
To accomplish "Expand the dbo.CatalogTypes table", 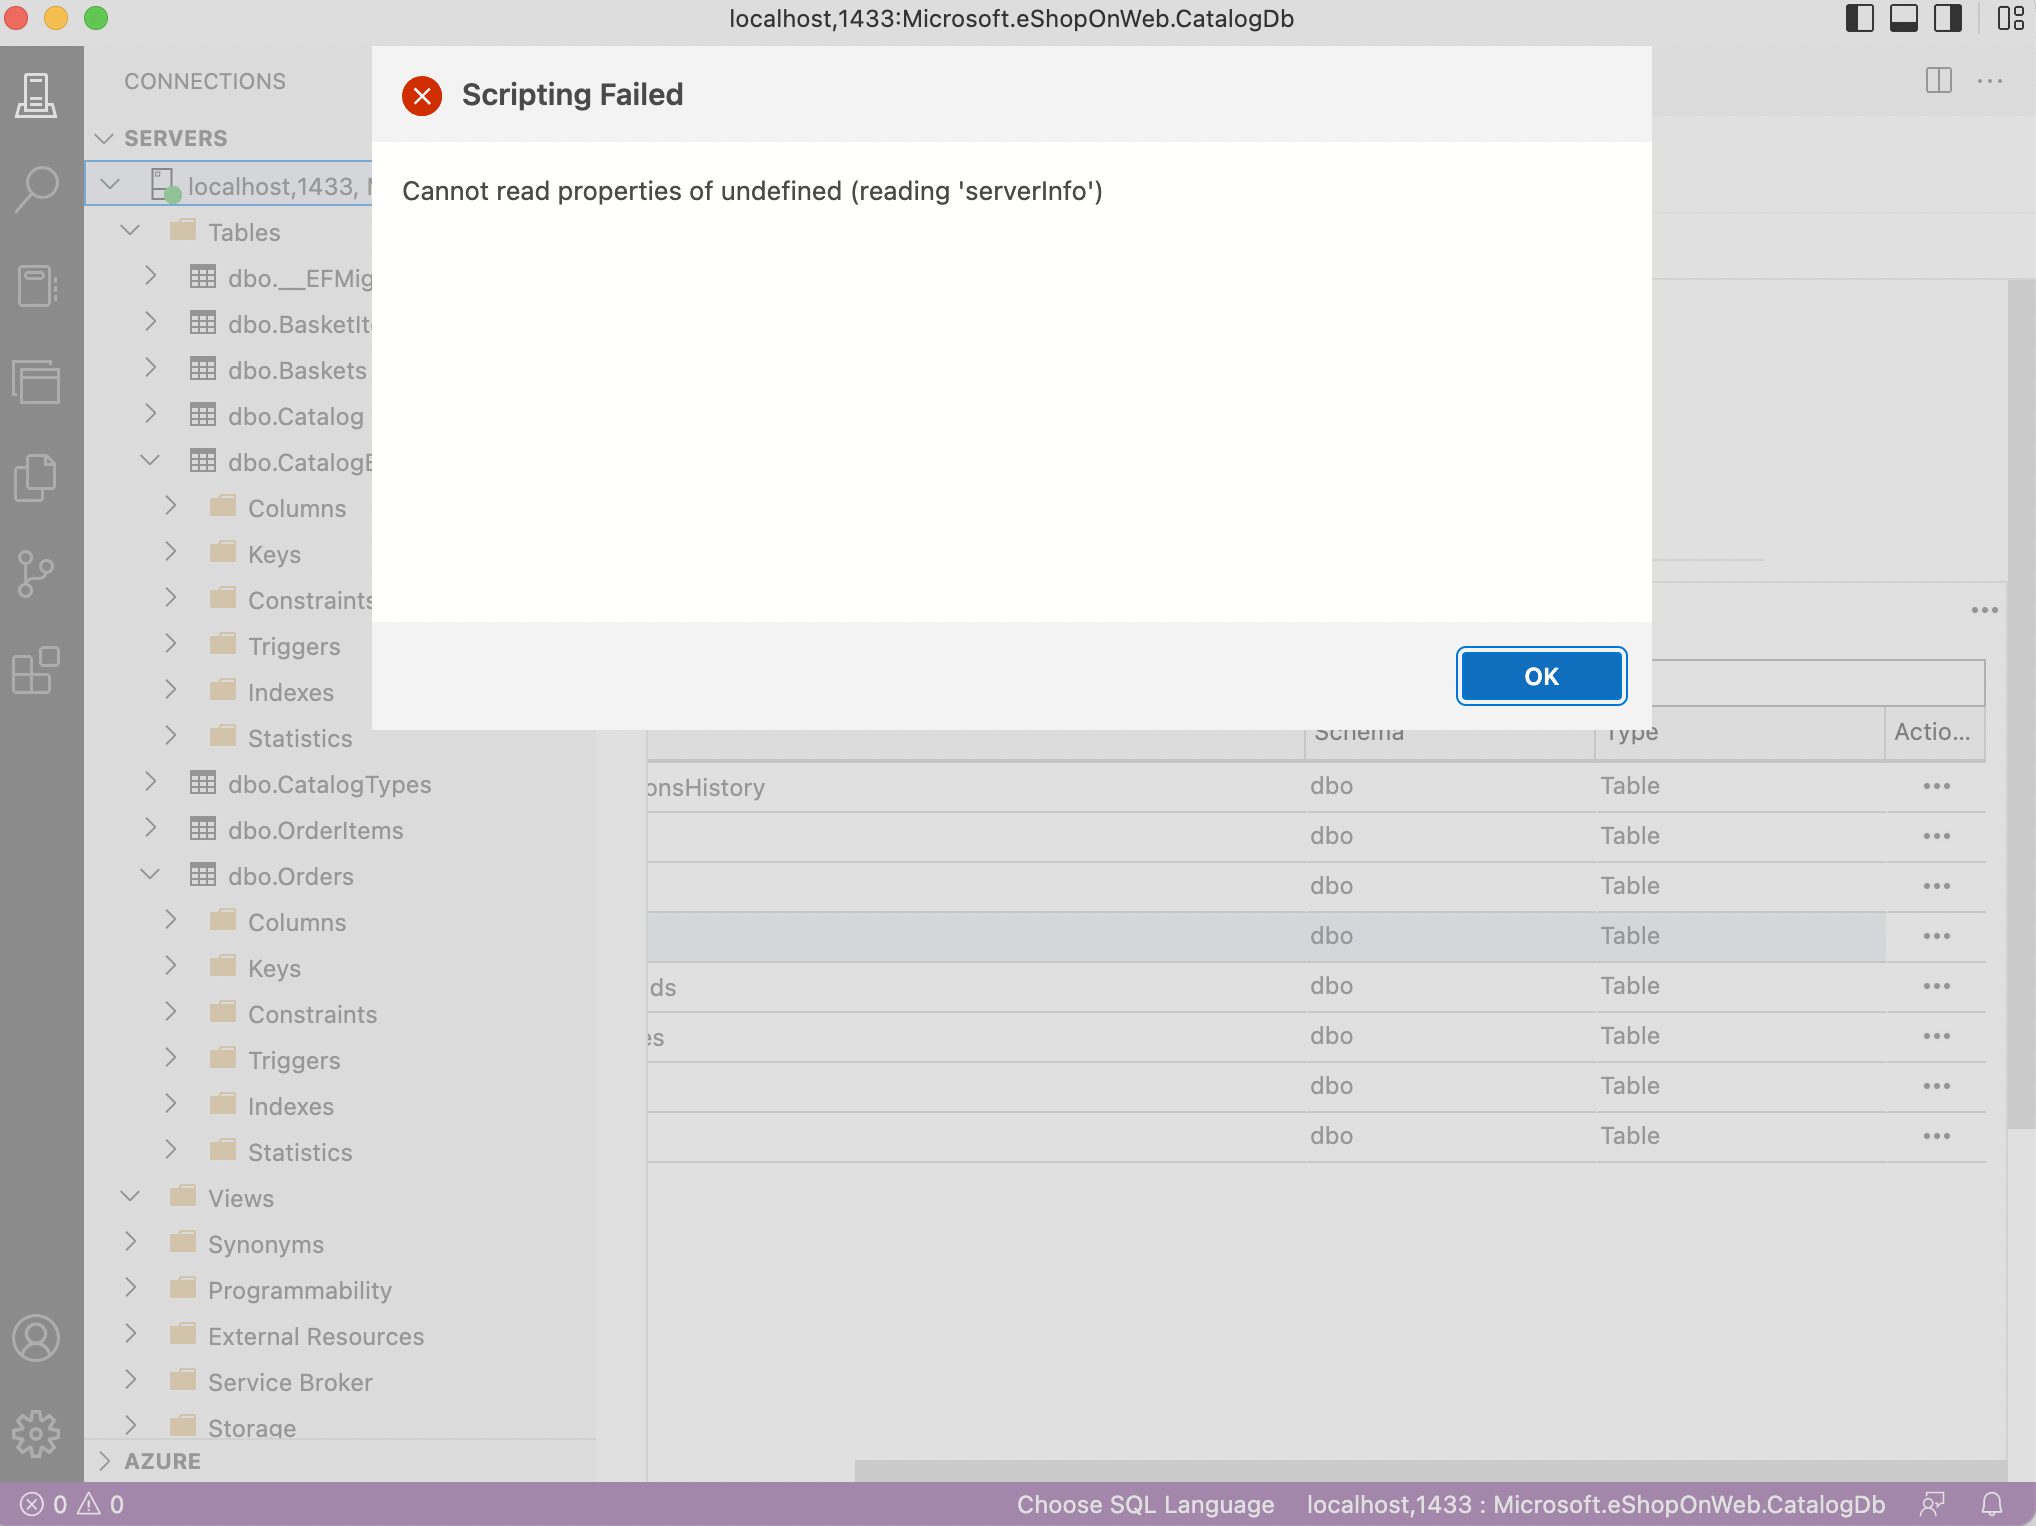I will coord(151,783).
